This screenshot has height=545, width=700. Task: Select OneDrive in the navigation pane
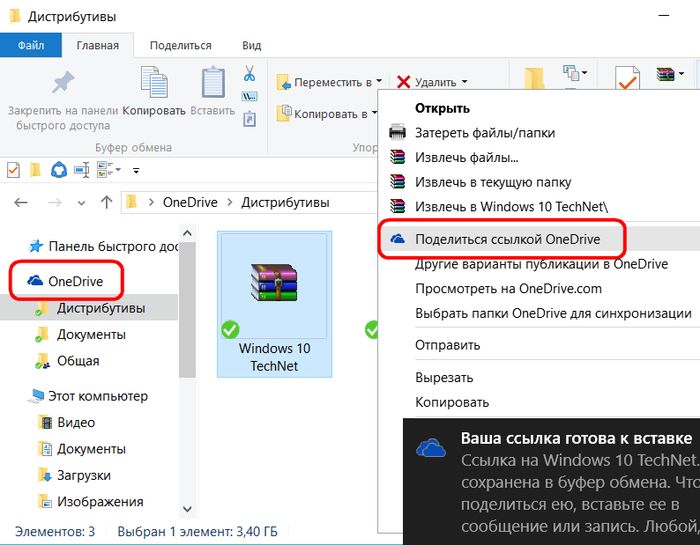(x=65, y=281)
